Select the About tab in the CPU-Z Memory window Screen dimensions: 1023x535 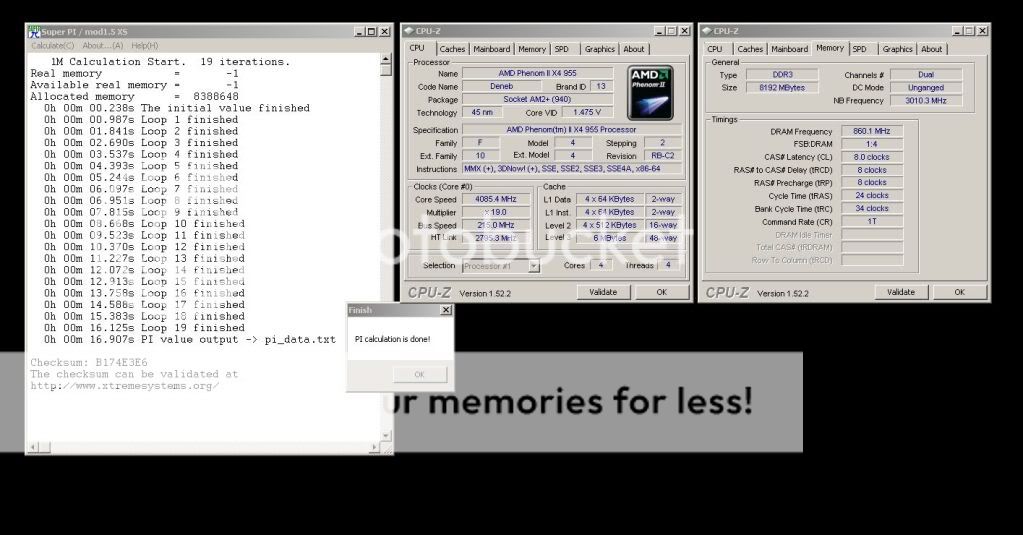pos(932,49)
